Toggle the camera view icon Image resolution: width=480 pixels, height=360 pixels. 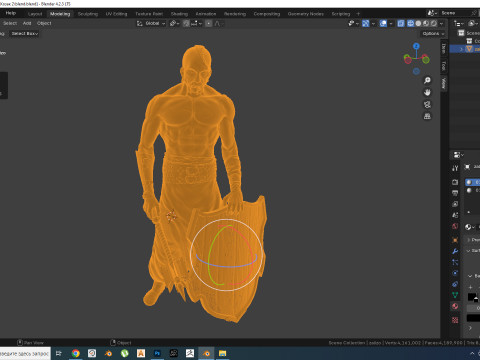tap(427, 104)
